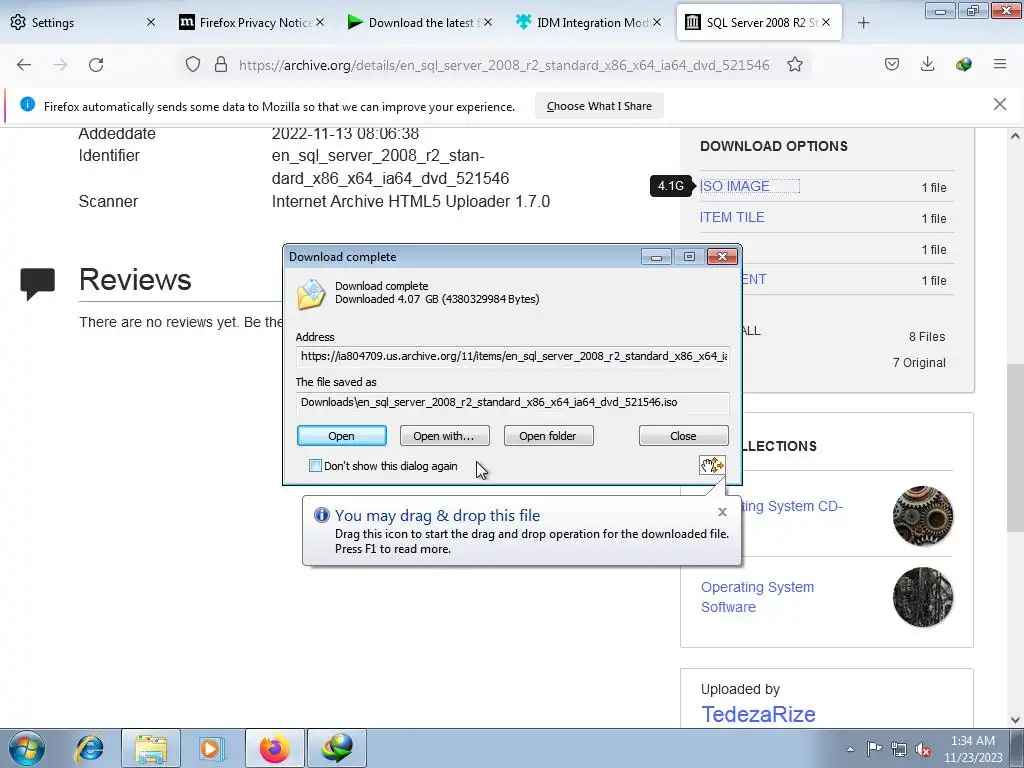1024x768 pixels.
Task: Go back to previous page
Action: 24,65
